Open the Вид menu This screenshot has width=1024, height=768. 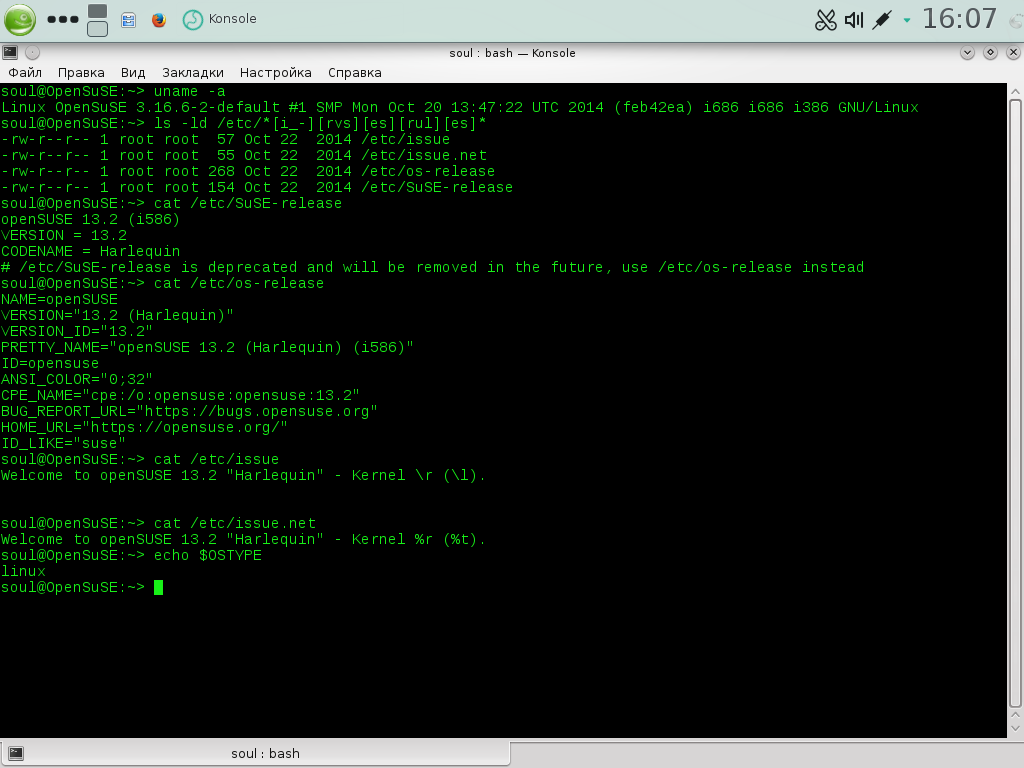(133, 72)
